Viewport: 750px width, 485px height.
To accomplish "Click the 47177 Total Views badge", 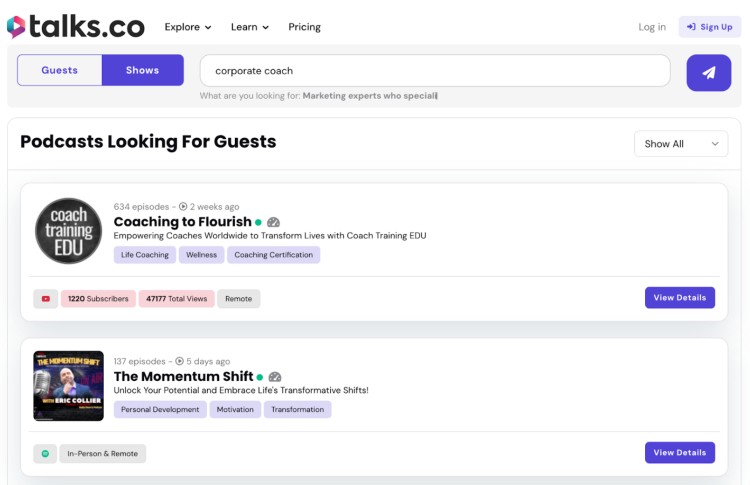I will pos(176,298).
